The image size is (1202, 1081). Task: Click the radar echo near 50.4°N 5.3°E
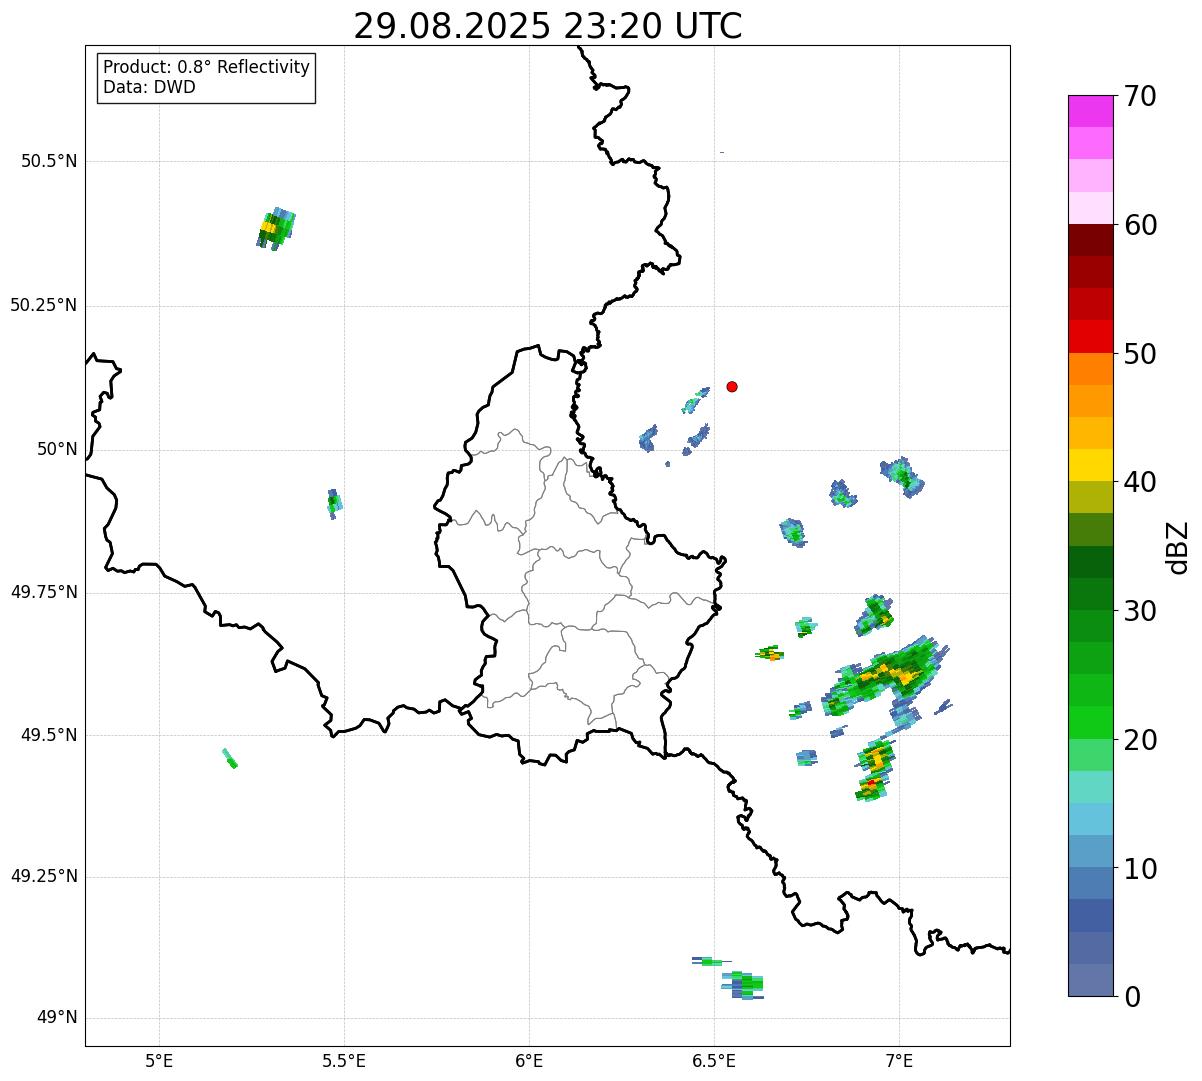[x=275, y=229]
